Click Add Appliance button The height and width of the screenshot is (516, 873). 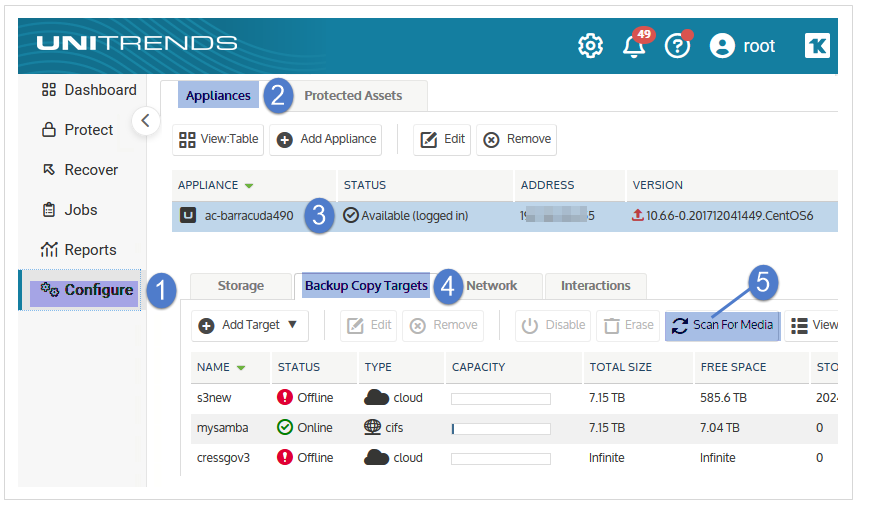click(x=326, y=139)
